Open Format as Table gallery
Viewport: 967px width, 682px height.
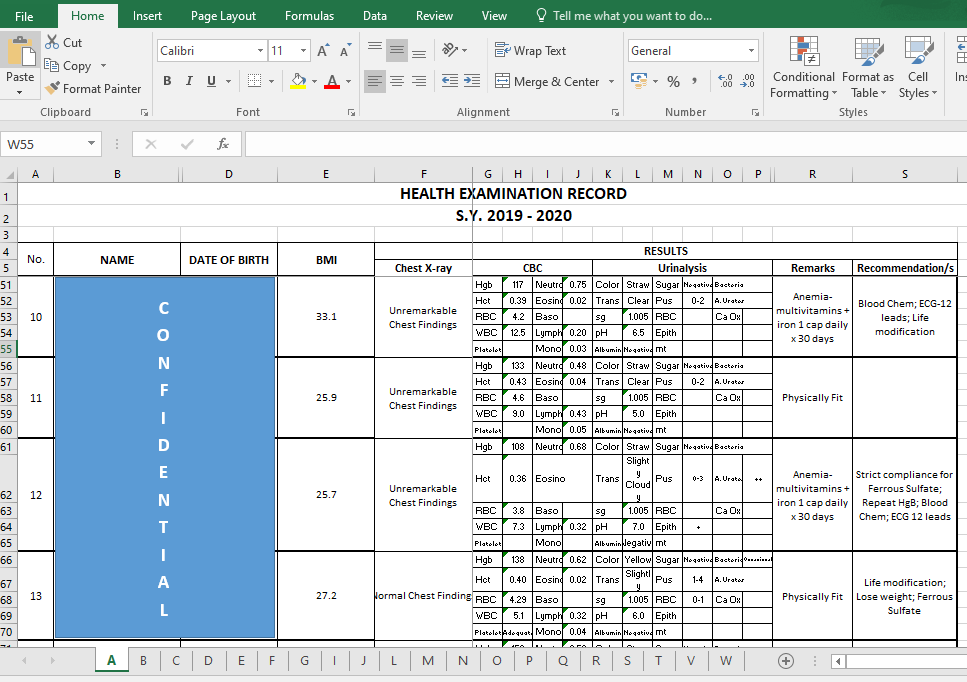coord(868,67)
